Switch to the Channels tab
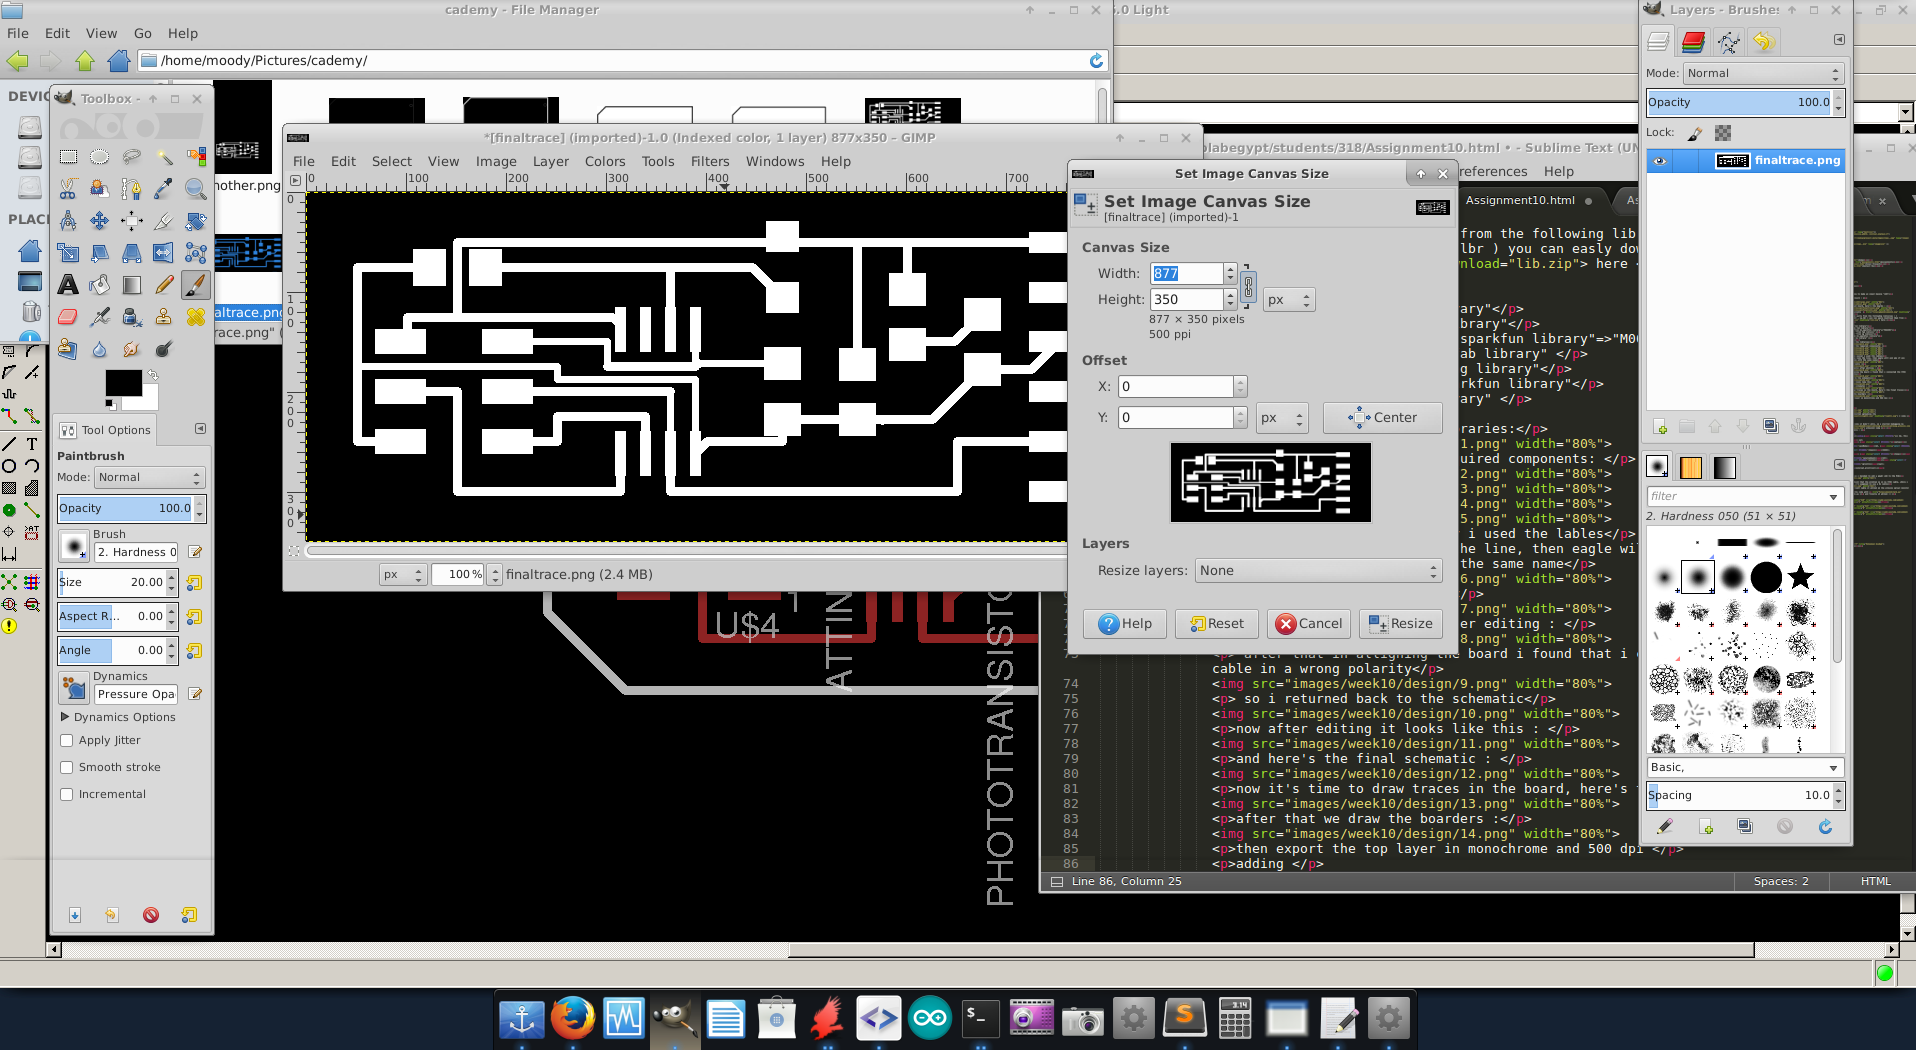This screenshot has width=1916, height=1050. pos(1693,42)
